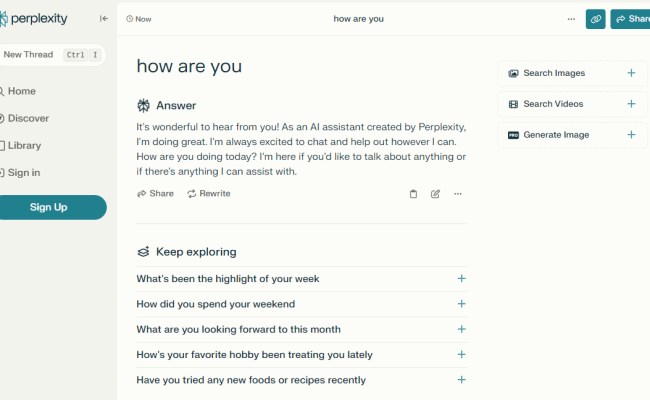Viewport: 650px width, 400px height.
Task: Click the Perplexity logo
Action: point(34,19)
